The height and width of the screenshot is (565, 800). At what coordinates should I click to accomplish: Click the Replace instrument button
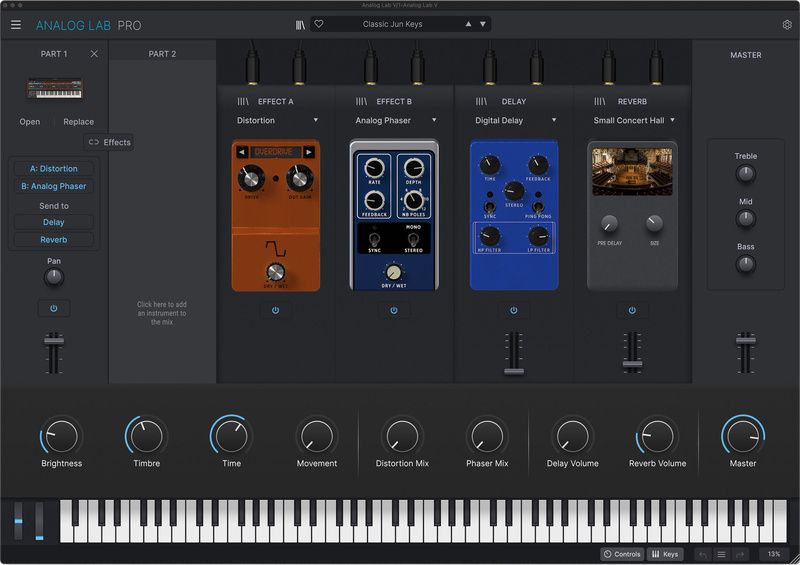point(79,121)
